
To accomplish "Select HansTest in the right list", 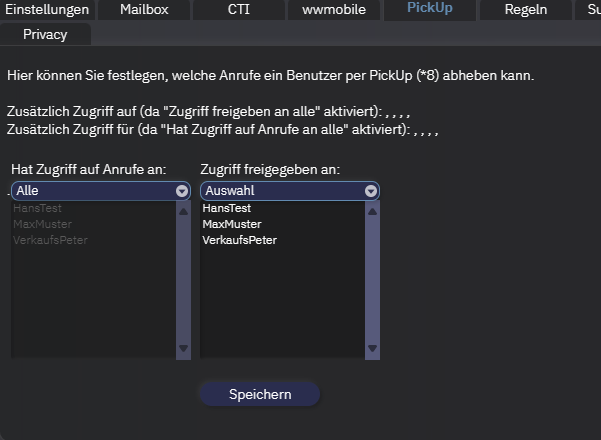I will coord(226,208).
